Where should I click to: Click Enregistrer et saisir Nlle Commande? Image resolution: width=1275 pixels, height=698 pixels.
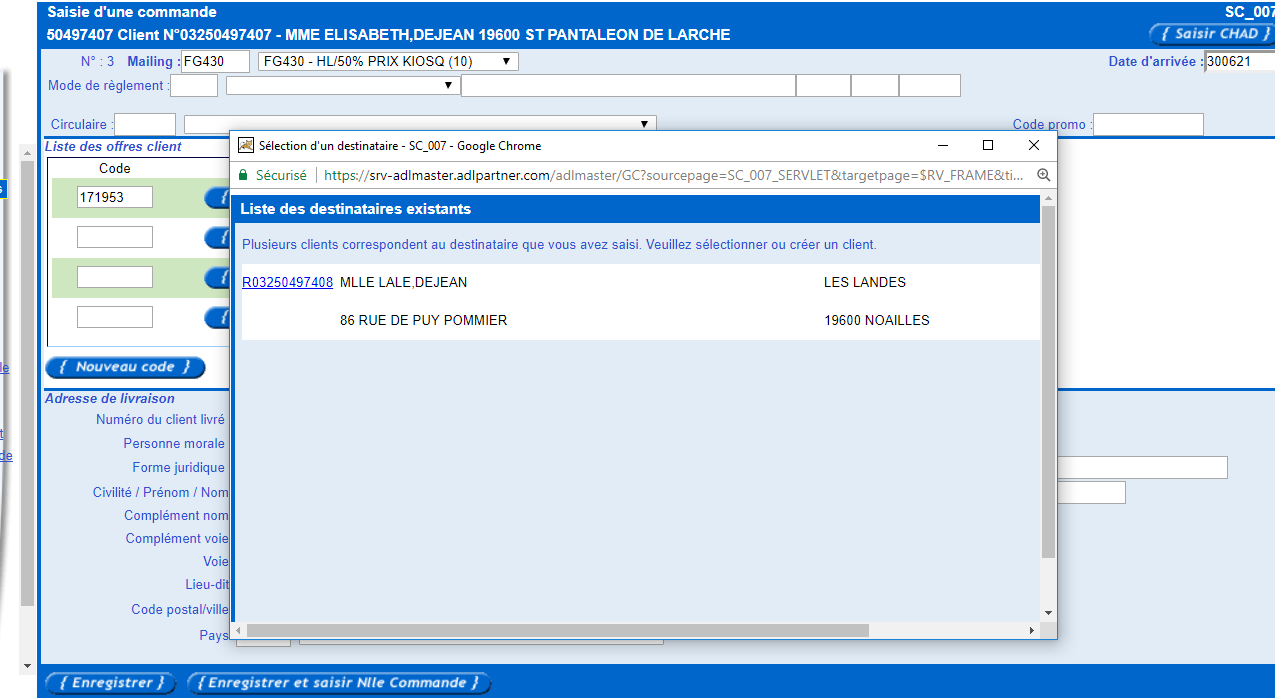[338, 684]
